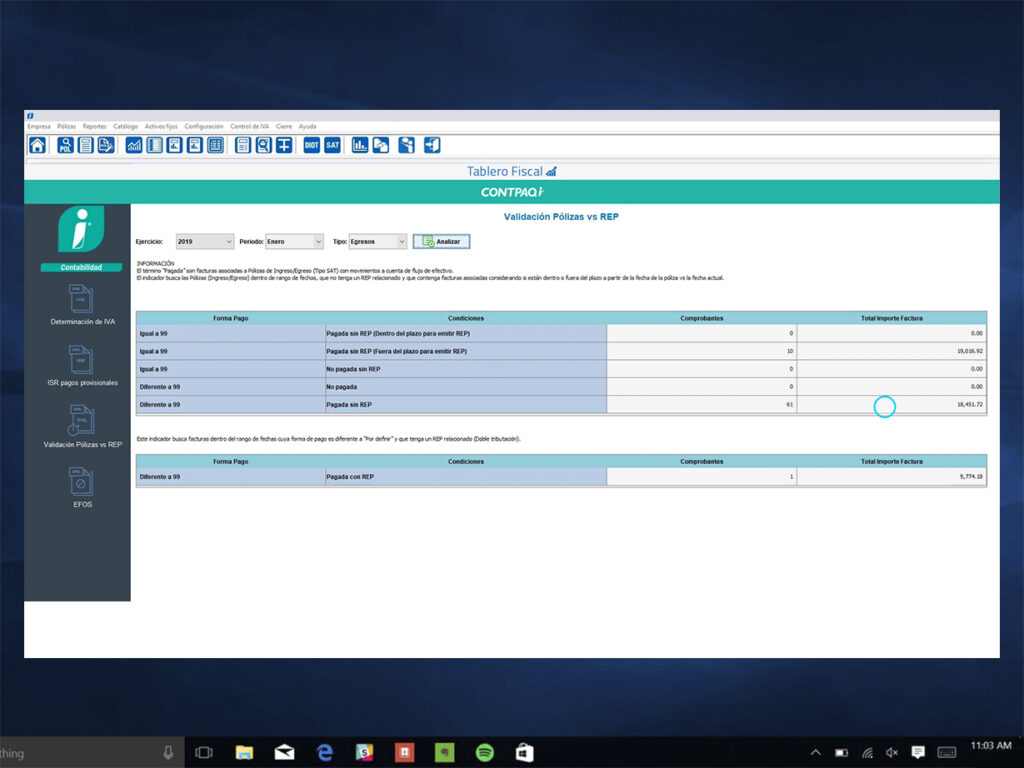
Task: Select the EFOS sidebar icon
Action: point(81,481)
